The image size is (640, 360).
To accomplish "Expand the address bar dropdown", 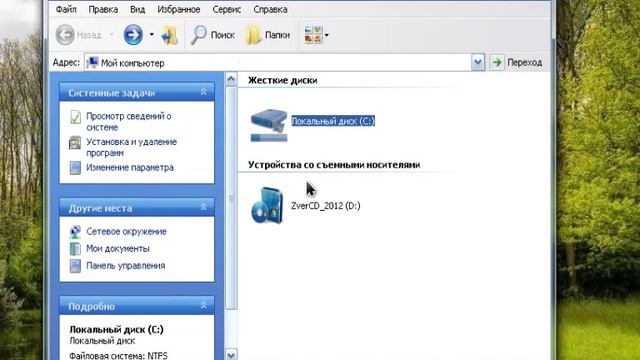I will coord(478,63).
